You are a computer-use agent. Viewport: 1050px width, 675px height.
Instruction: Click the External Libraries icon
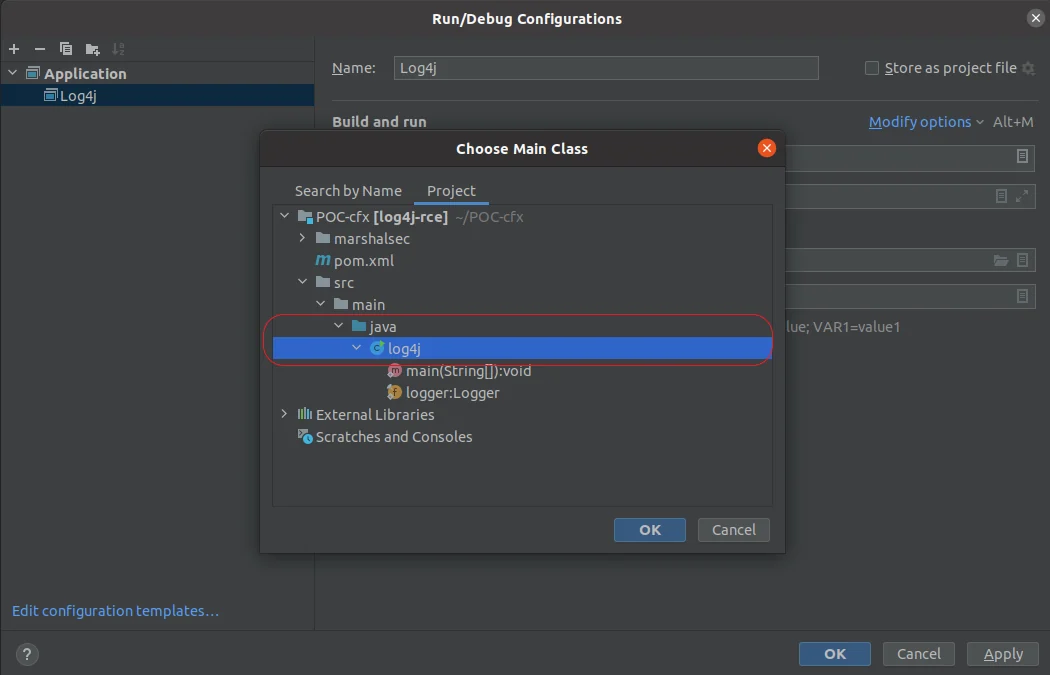pyautogui.click(x=305, y=414)
